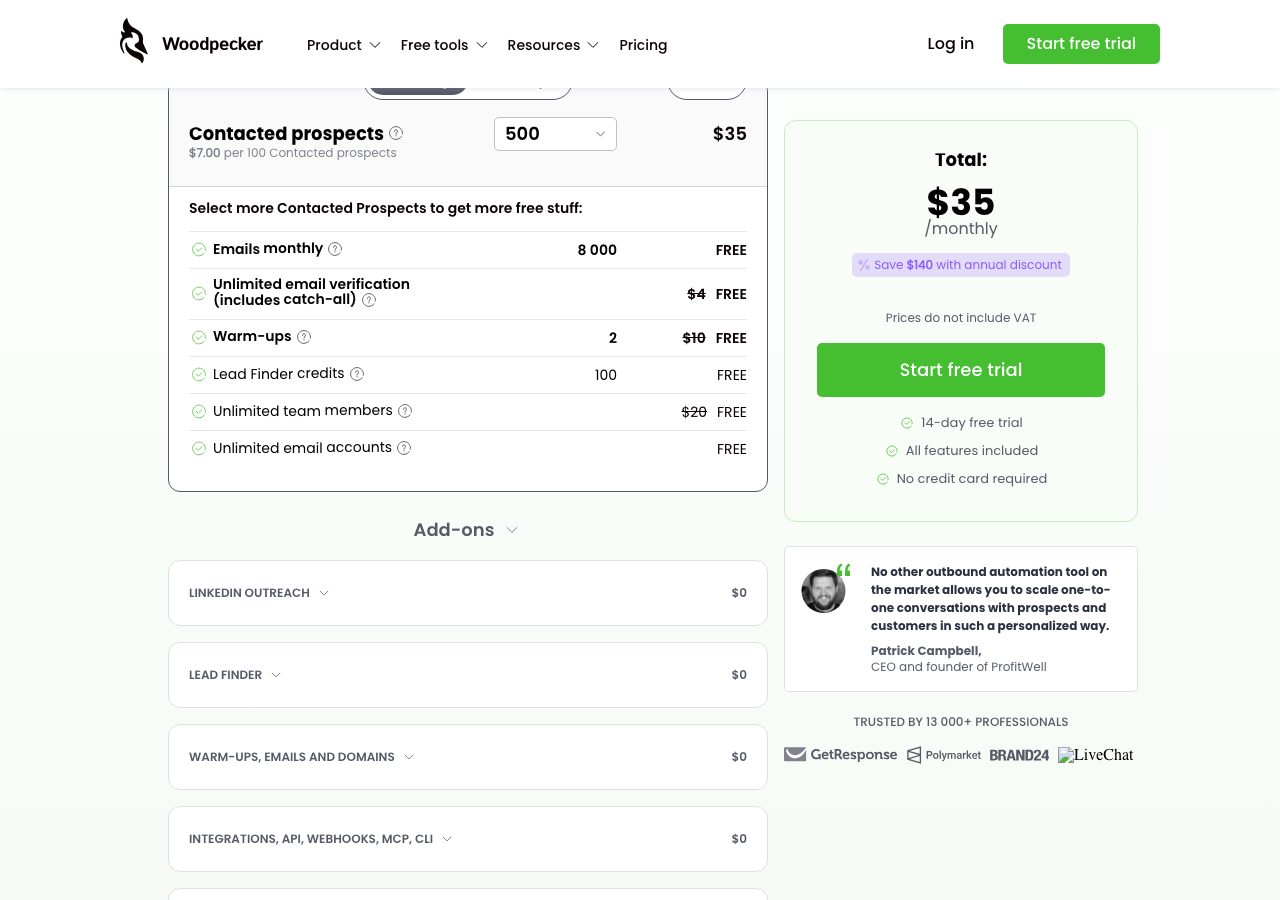Open the help tooltip for Contacted prospects
This screenshot has height=900, width=1280.
pos(396,133)
